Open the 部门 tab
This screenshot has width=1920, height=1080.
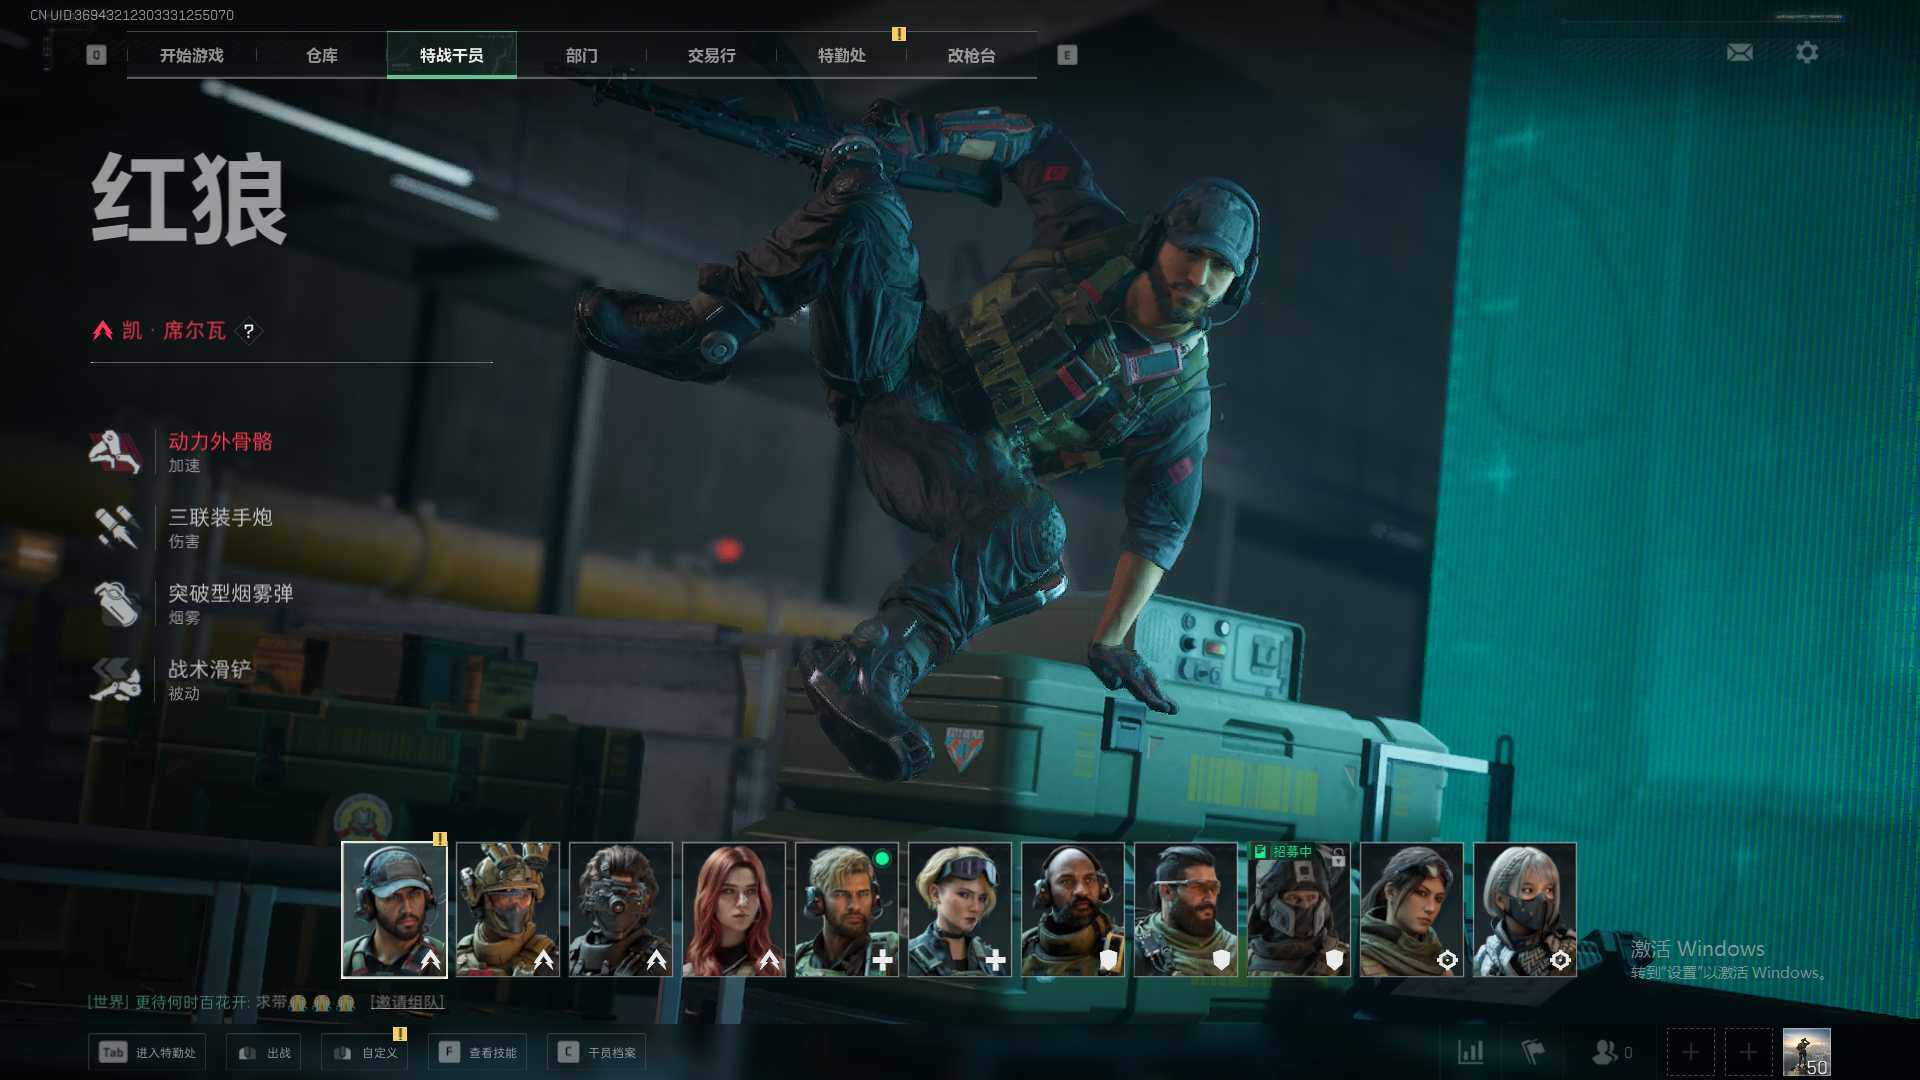coord(582,56)
